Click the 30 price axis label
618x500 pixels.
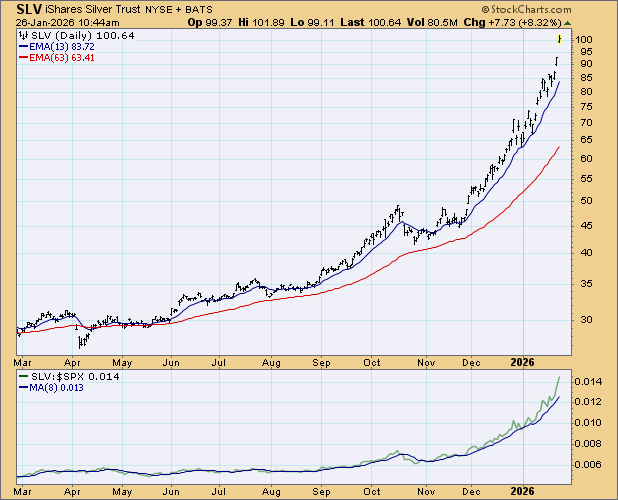click(586, 320)
